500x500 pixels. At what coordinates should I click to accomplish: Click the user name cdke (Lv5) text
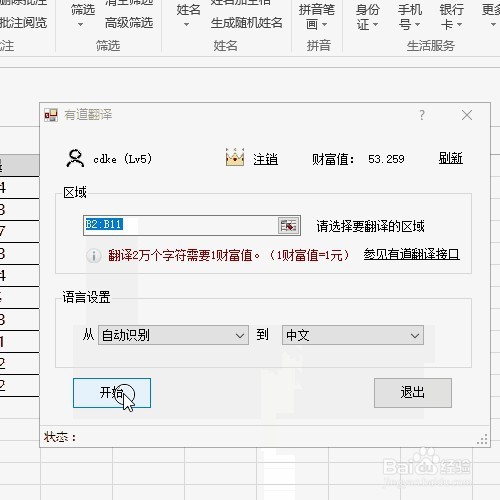pyautogui.click(x=122, y=159)
